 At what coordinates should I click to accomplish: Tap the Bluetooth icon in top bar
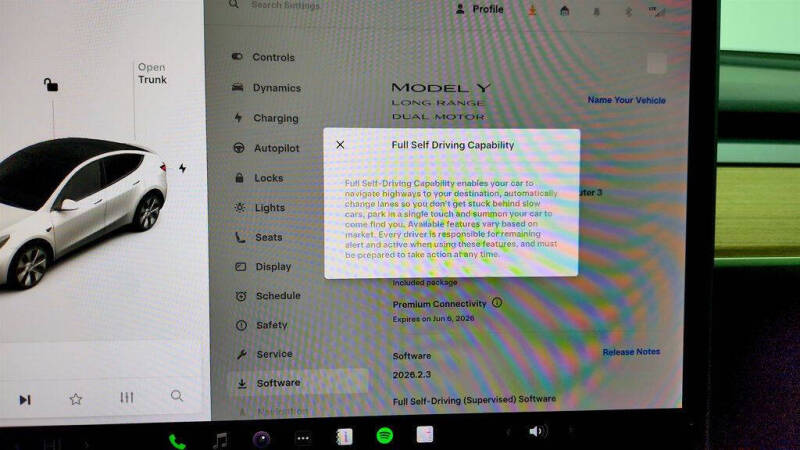click(x=629, y=11)
